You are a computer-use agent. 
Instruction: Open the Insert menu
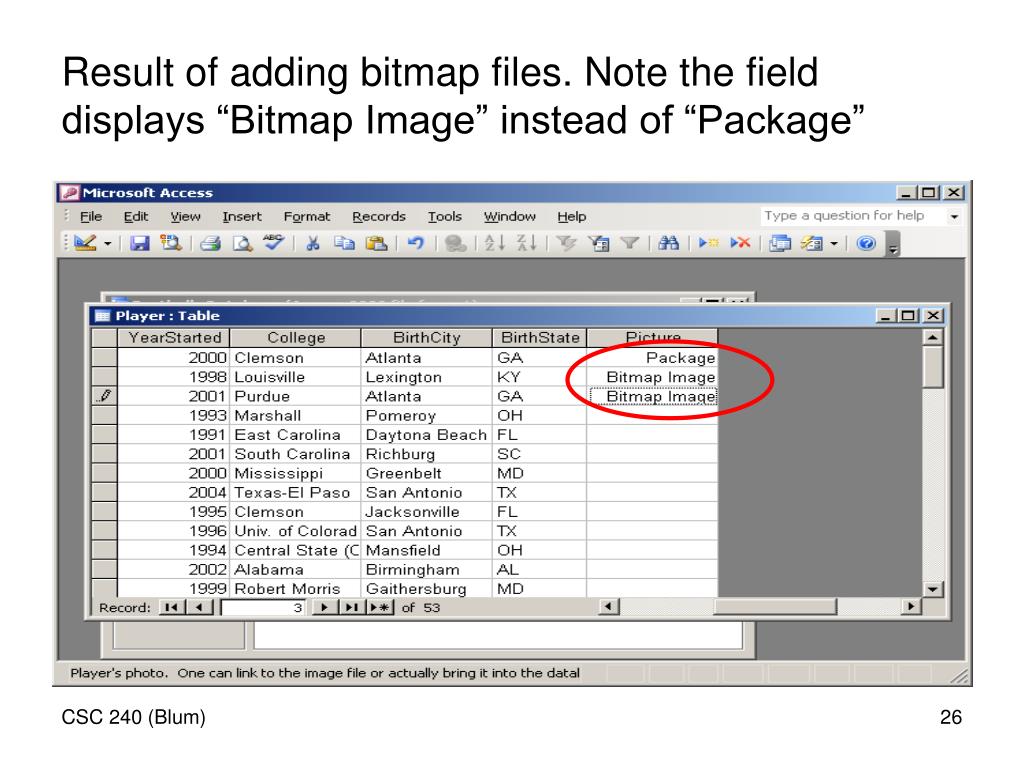click(x=242, y=216)
